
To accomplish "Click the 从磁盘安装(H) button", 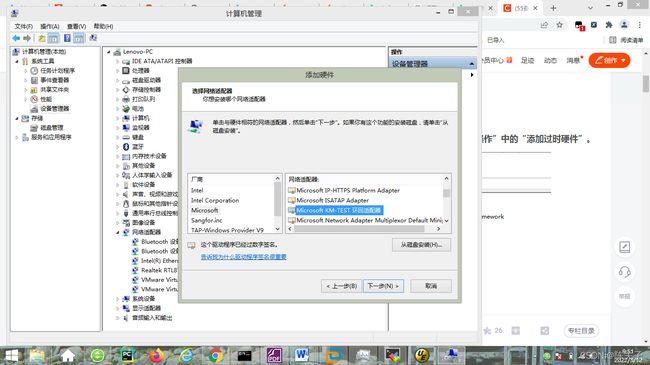I will pyautogui.click(x=421, y=245).
